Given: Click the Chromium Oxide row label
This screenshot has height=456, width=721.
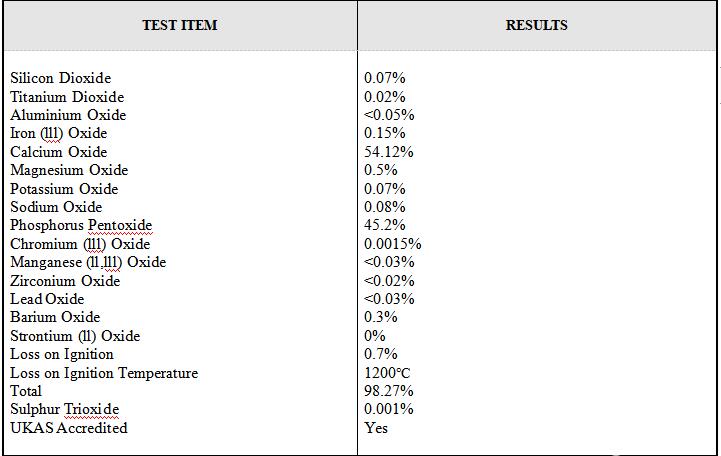Looking at the screenshot, I should click(x=80, y=244).
